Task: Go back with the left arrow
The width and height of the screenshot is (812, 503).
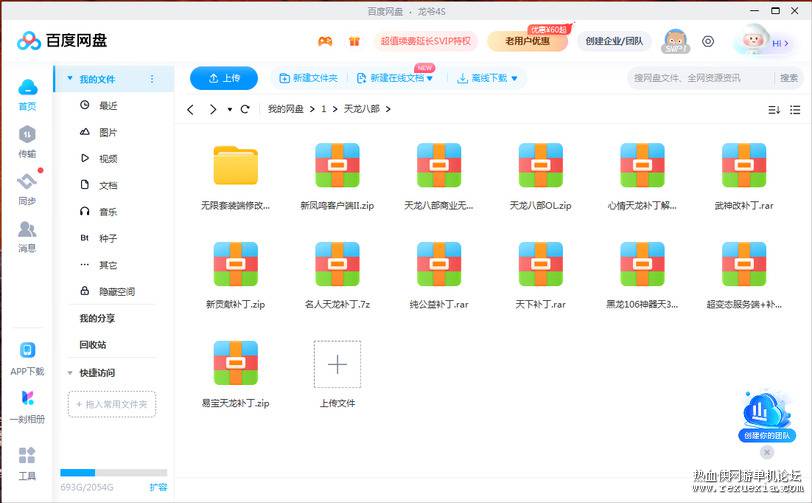Action: point(191,109)
